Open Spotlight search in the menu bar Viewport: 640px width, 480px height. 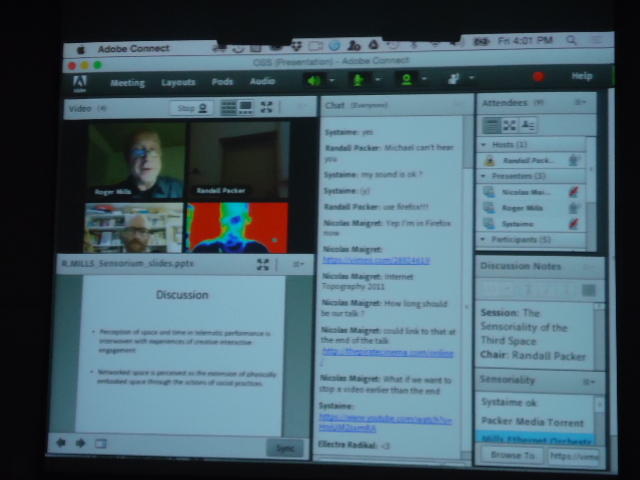(571, 40)
